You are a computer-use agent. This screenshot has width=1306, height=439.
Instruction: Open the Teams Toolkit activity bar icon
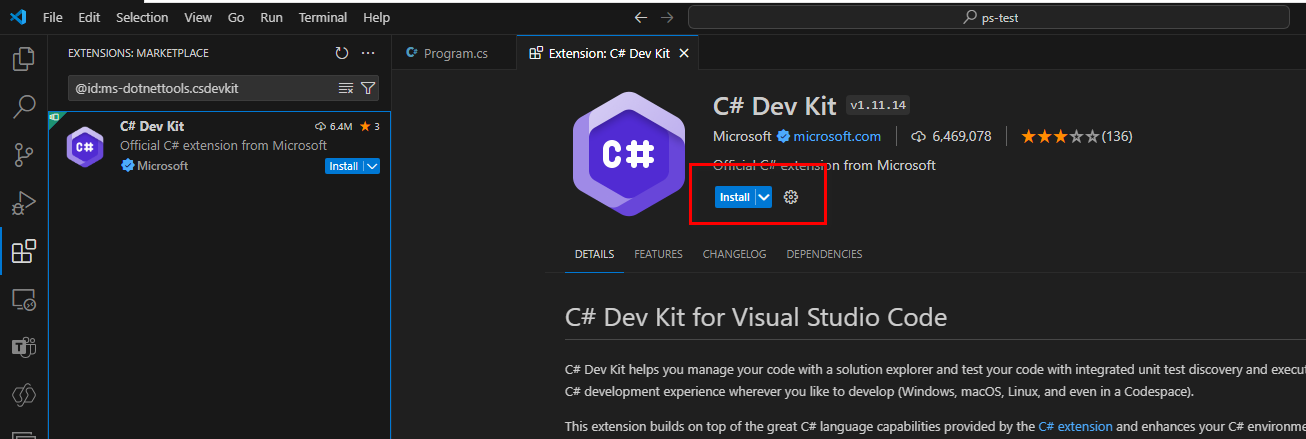[x=23, y=347]
